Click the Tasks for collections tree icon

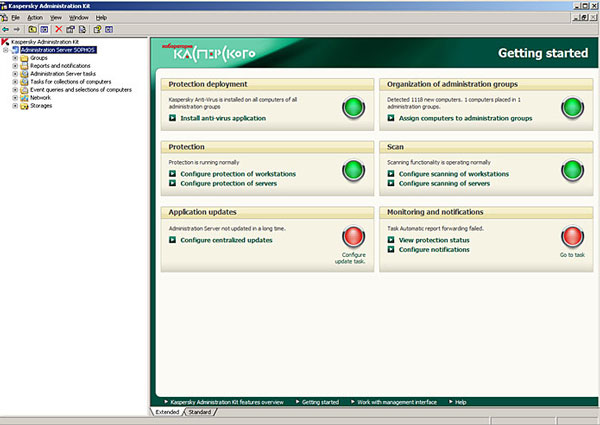(24, 82)
